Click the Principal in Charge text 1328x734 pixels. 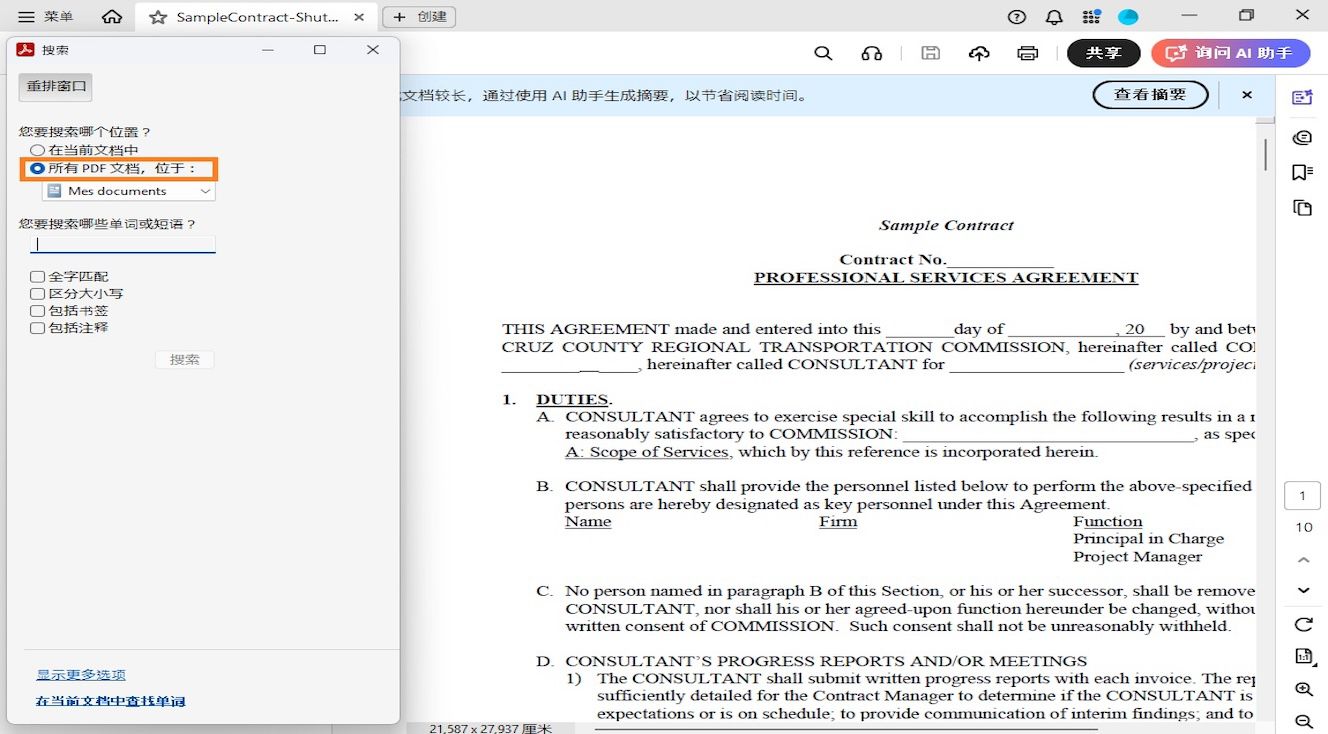pyautogui.click(x=1149, y=539)
